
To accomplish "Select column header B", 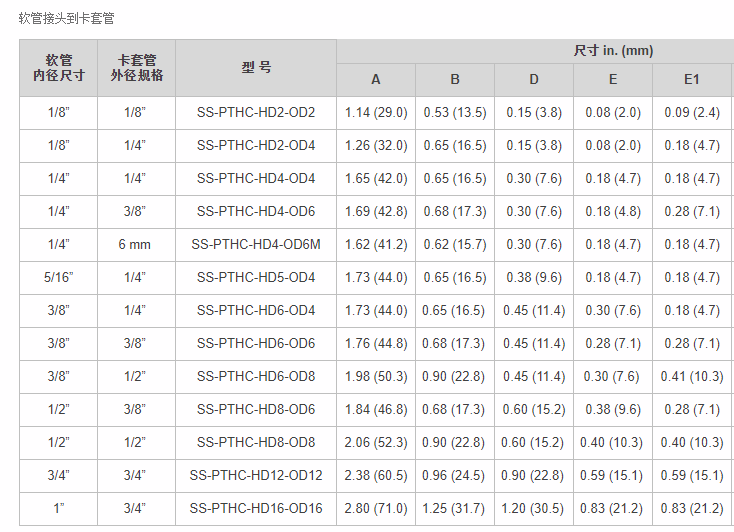I will 455,80.
